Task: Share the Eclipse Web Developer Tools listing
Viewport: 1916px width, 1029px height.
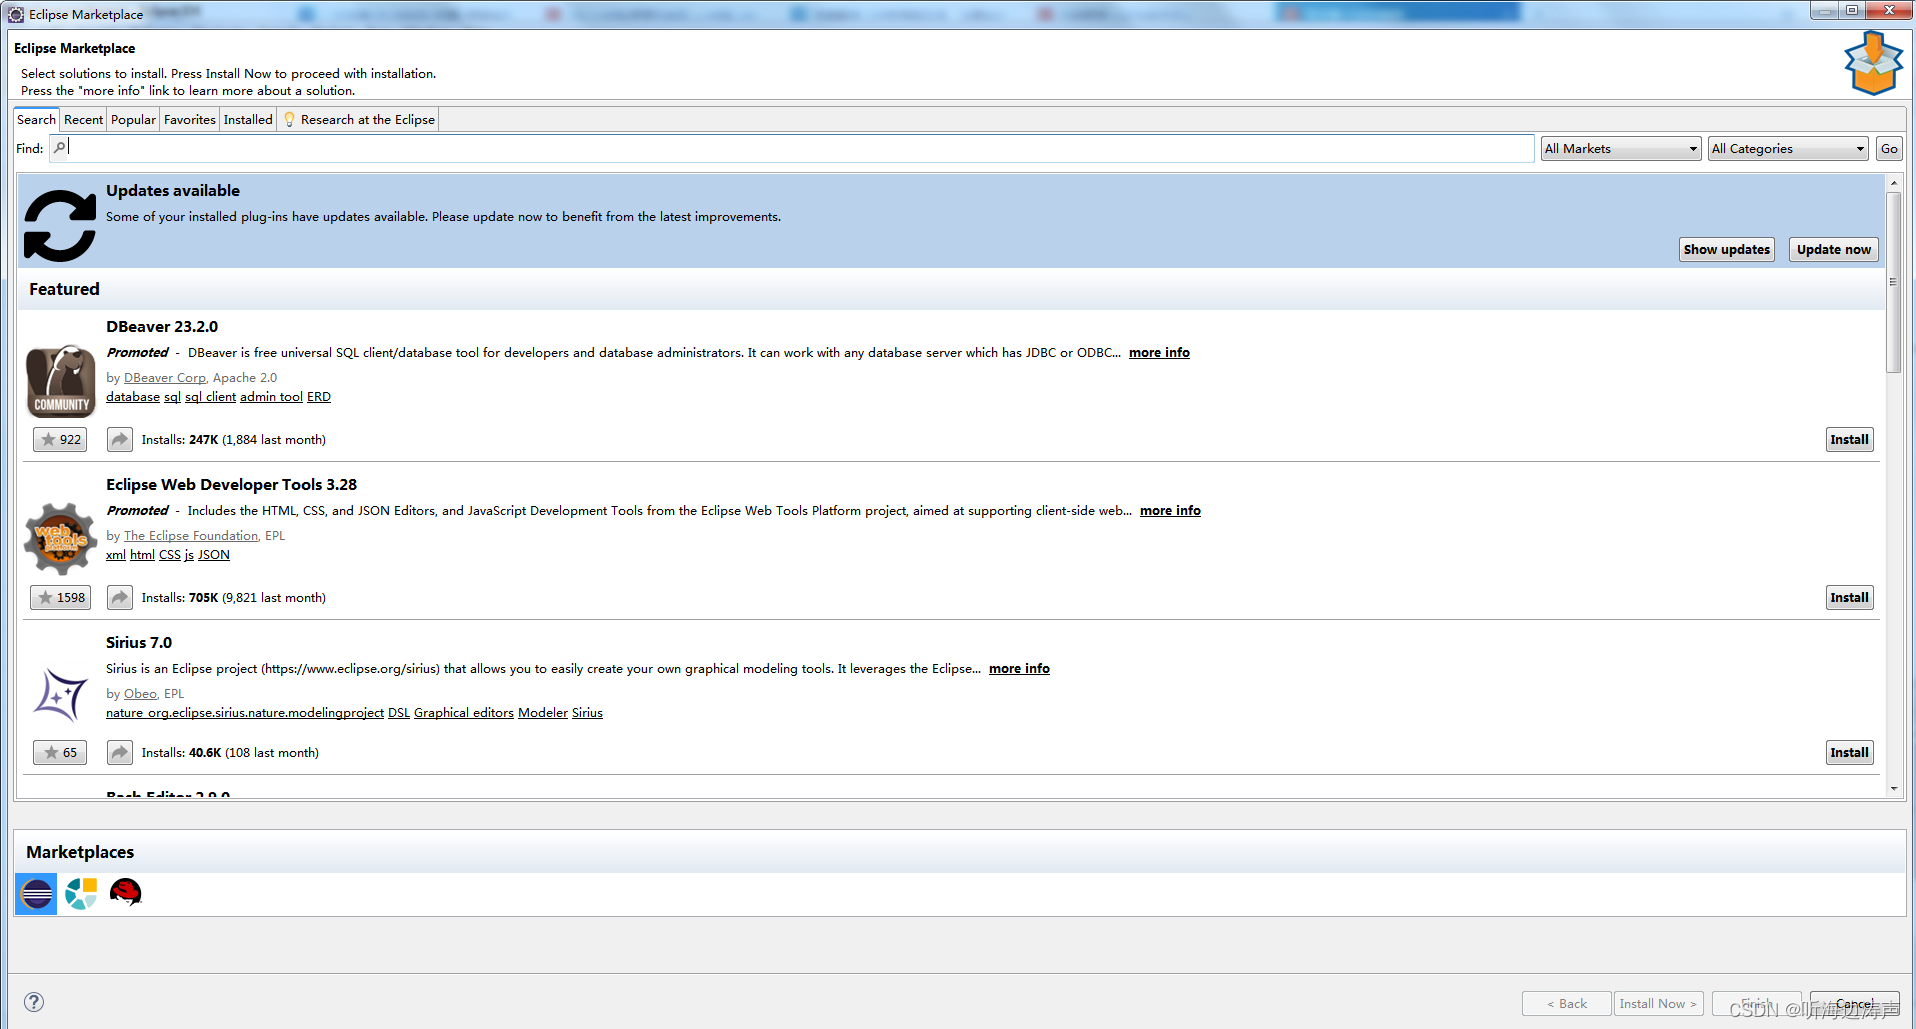Action: click(119, 597)
